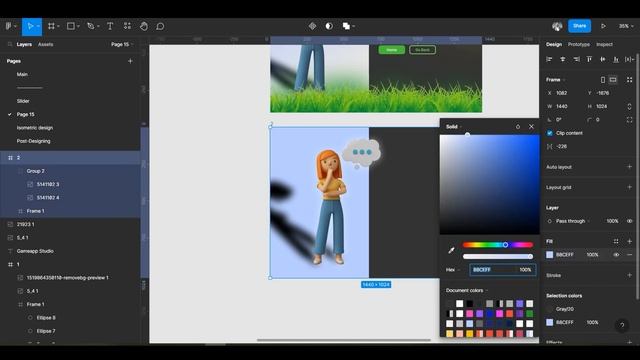The width and height of the screenshot is (640, 360).
Task: Pick color with the eyedropper icon
Action: pyautogui.click(x=451, y=250)
